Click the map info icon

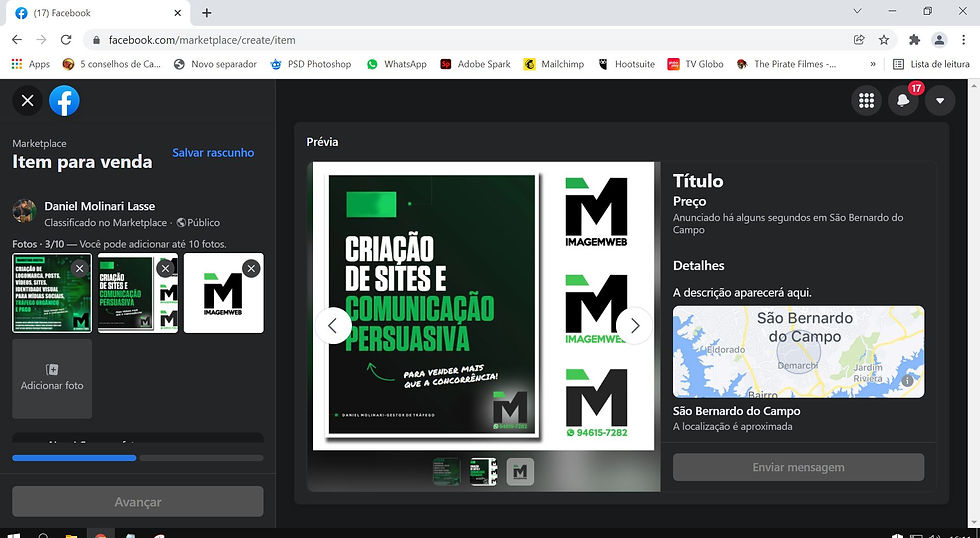click(x=908, y=381)
